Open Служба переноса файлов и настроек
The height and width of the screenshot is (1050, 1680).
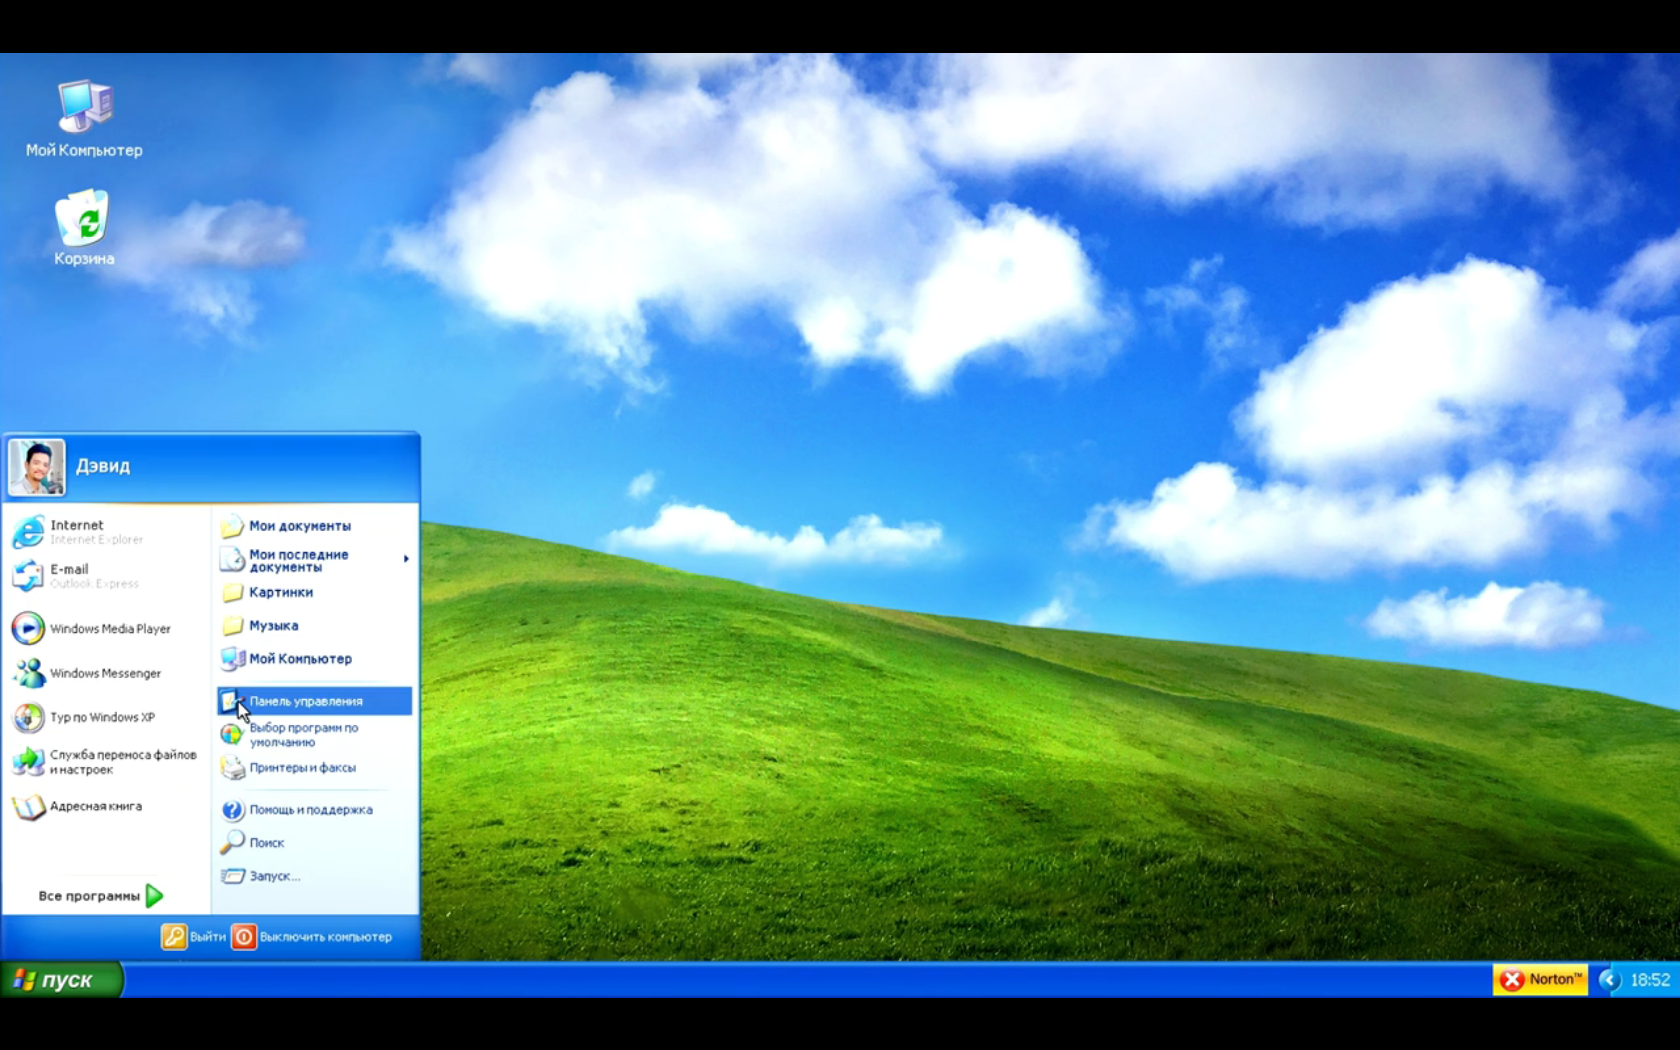point(105,762)
